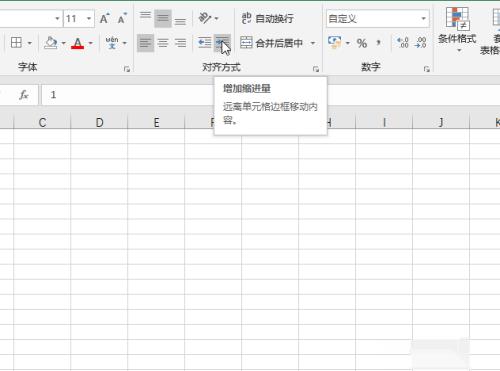This screenshot has height=371, width=500.
Task: Open the phonetic guide dropdown arrow
Action: (125, 43)
